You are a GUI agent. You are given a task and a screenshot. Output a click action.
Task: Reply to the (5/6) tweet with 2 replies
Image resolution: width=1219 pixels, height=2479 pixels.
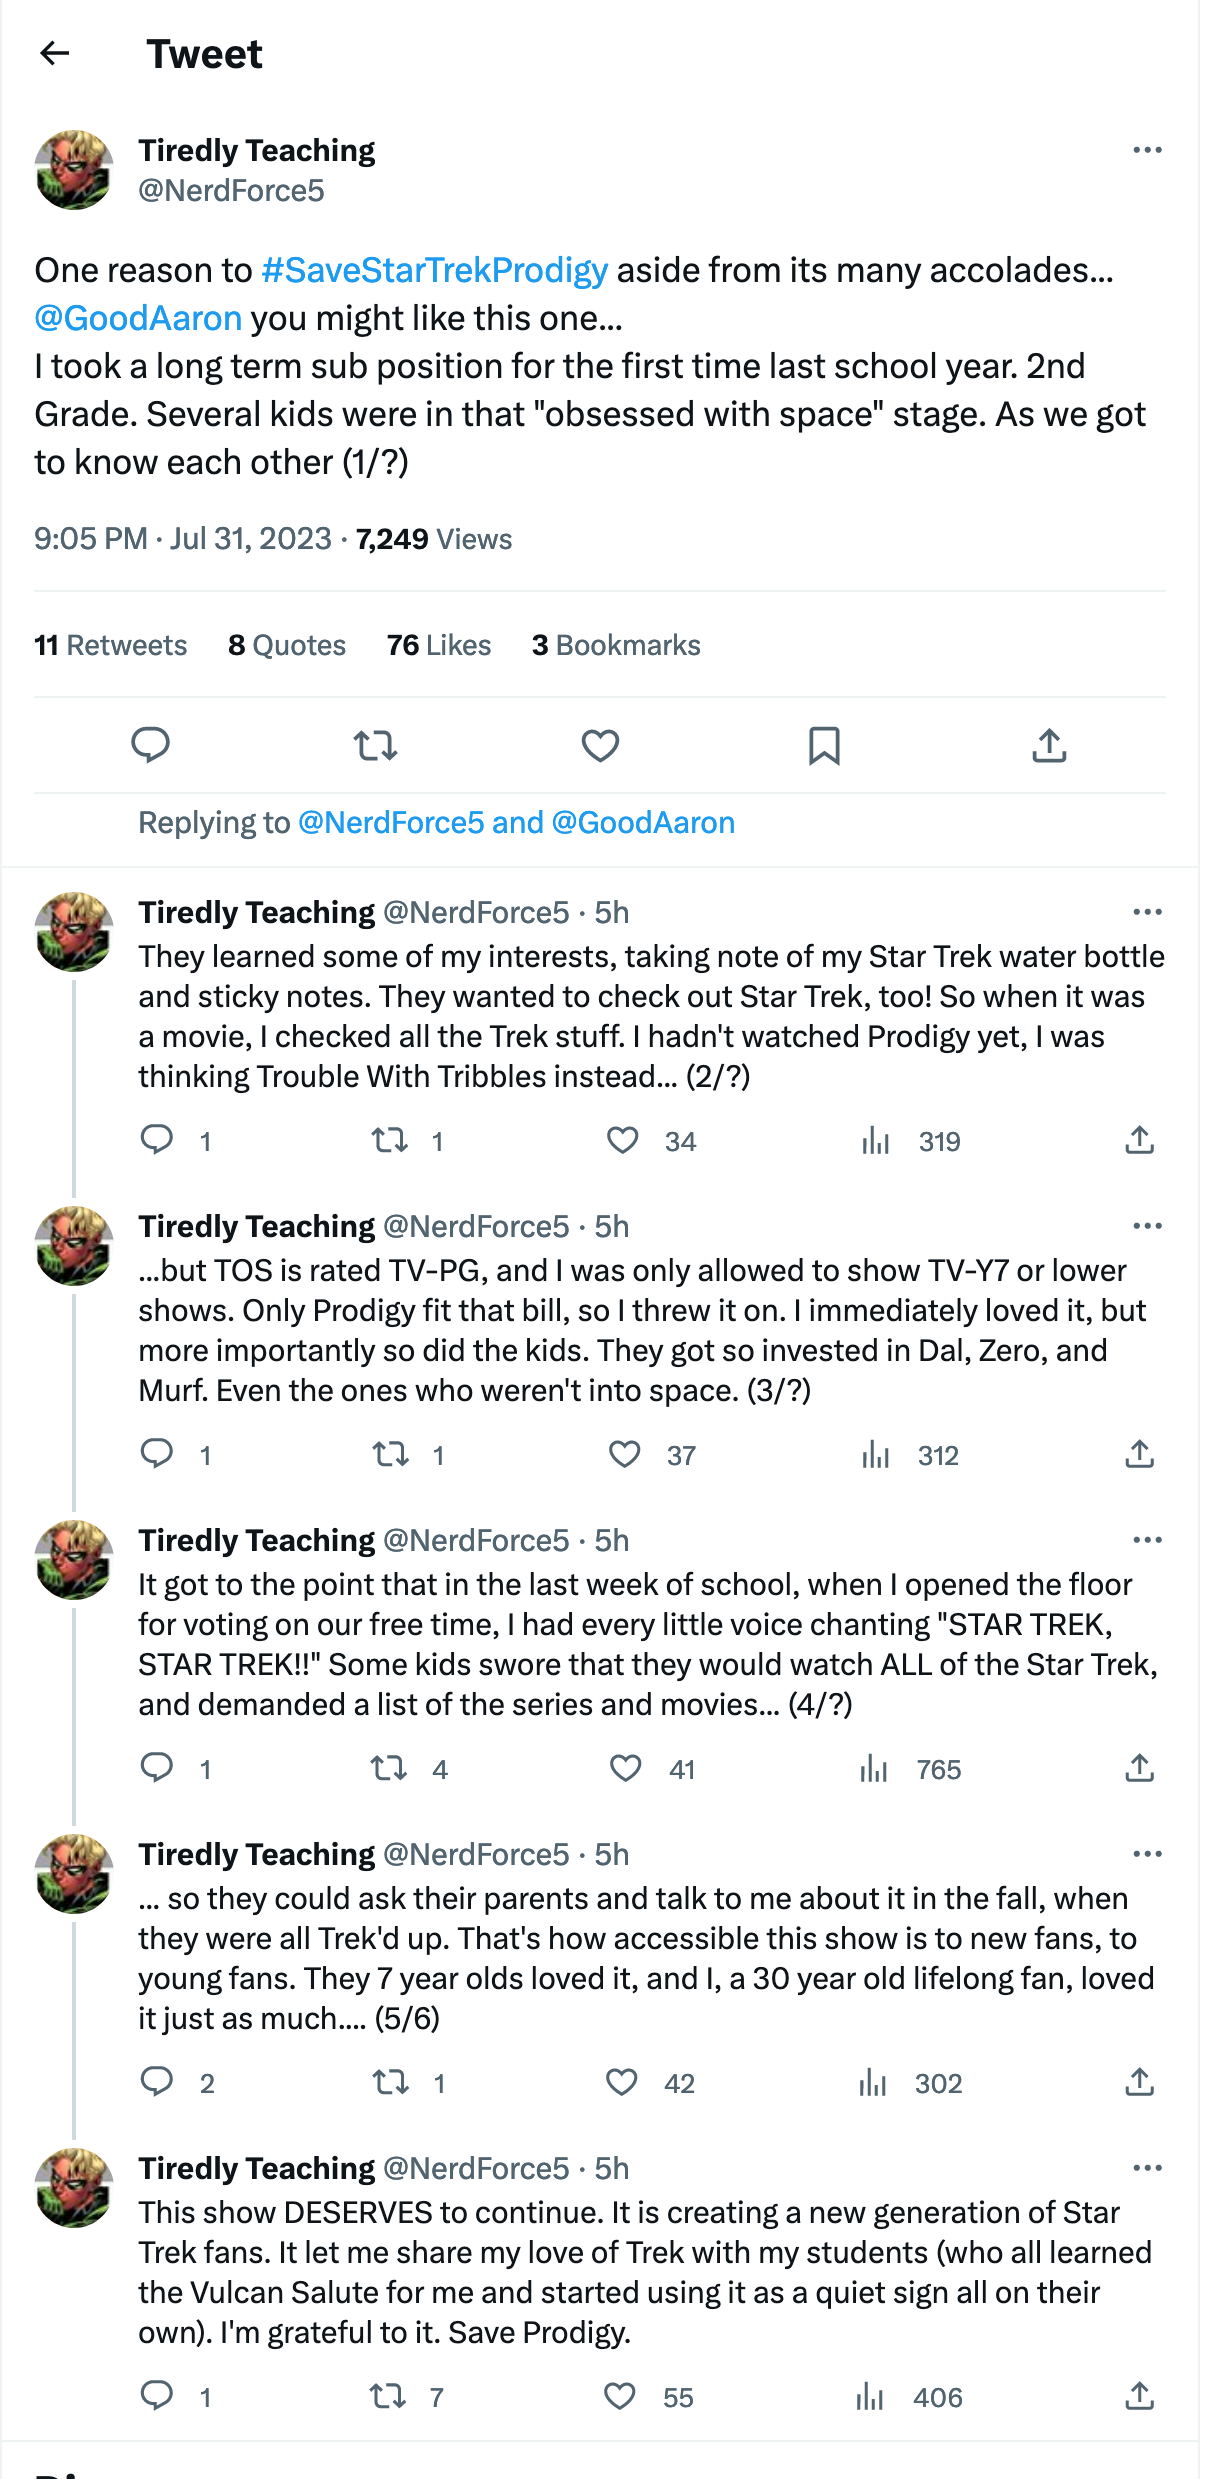point(157,2082)
